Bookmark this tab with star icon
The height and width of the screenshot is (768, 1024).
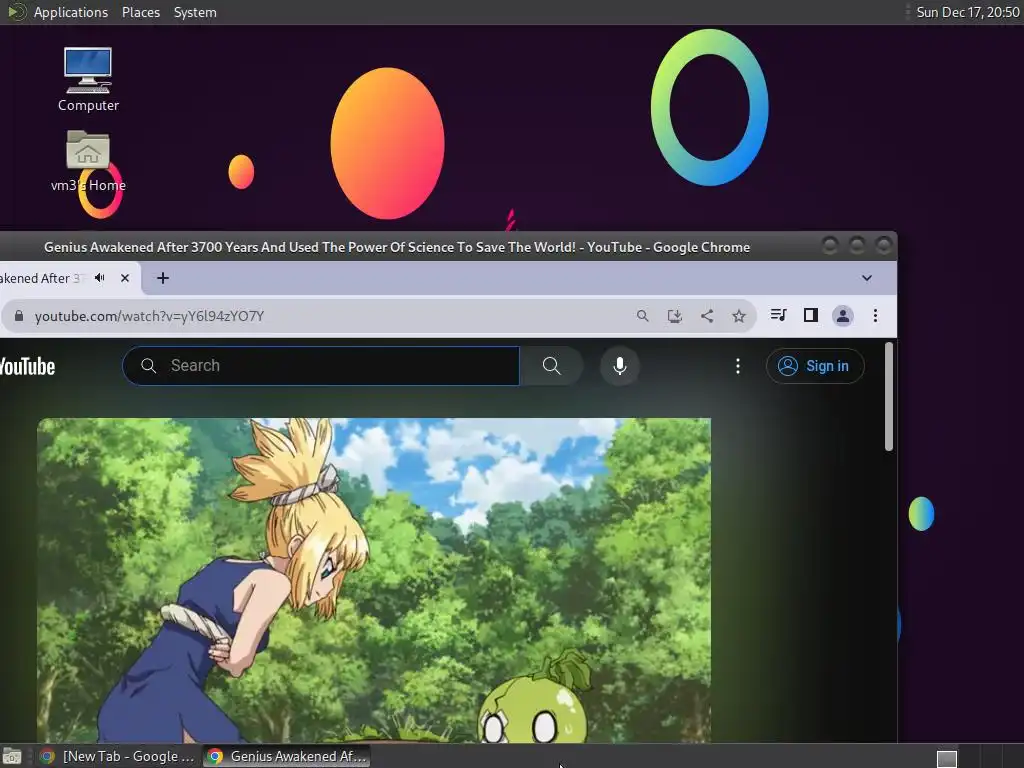point(739,316)
